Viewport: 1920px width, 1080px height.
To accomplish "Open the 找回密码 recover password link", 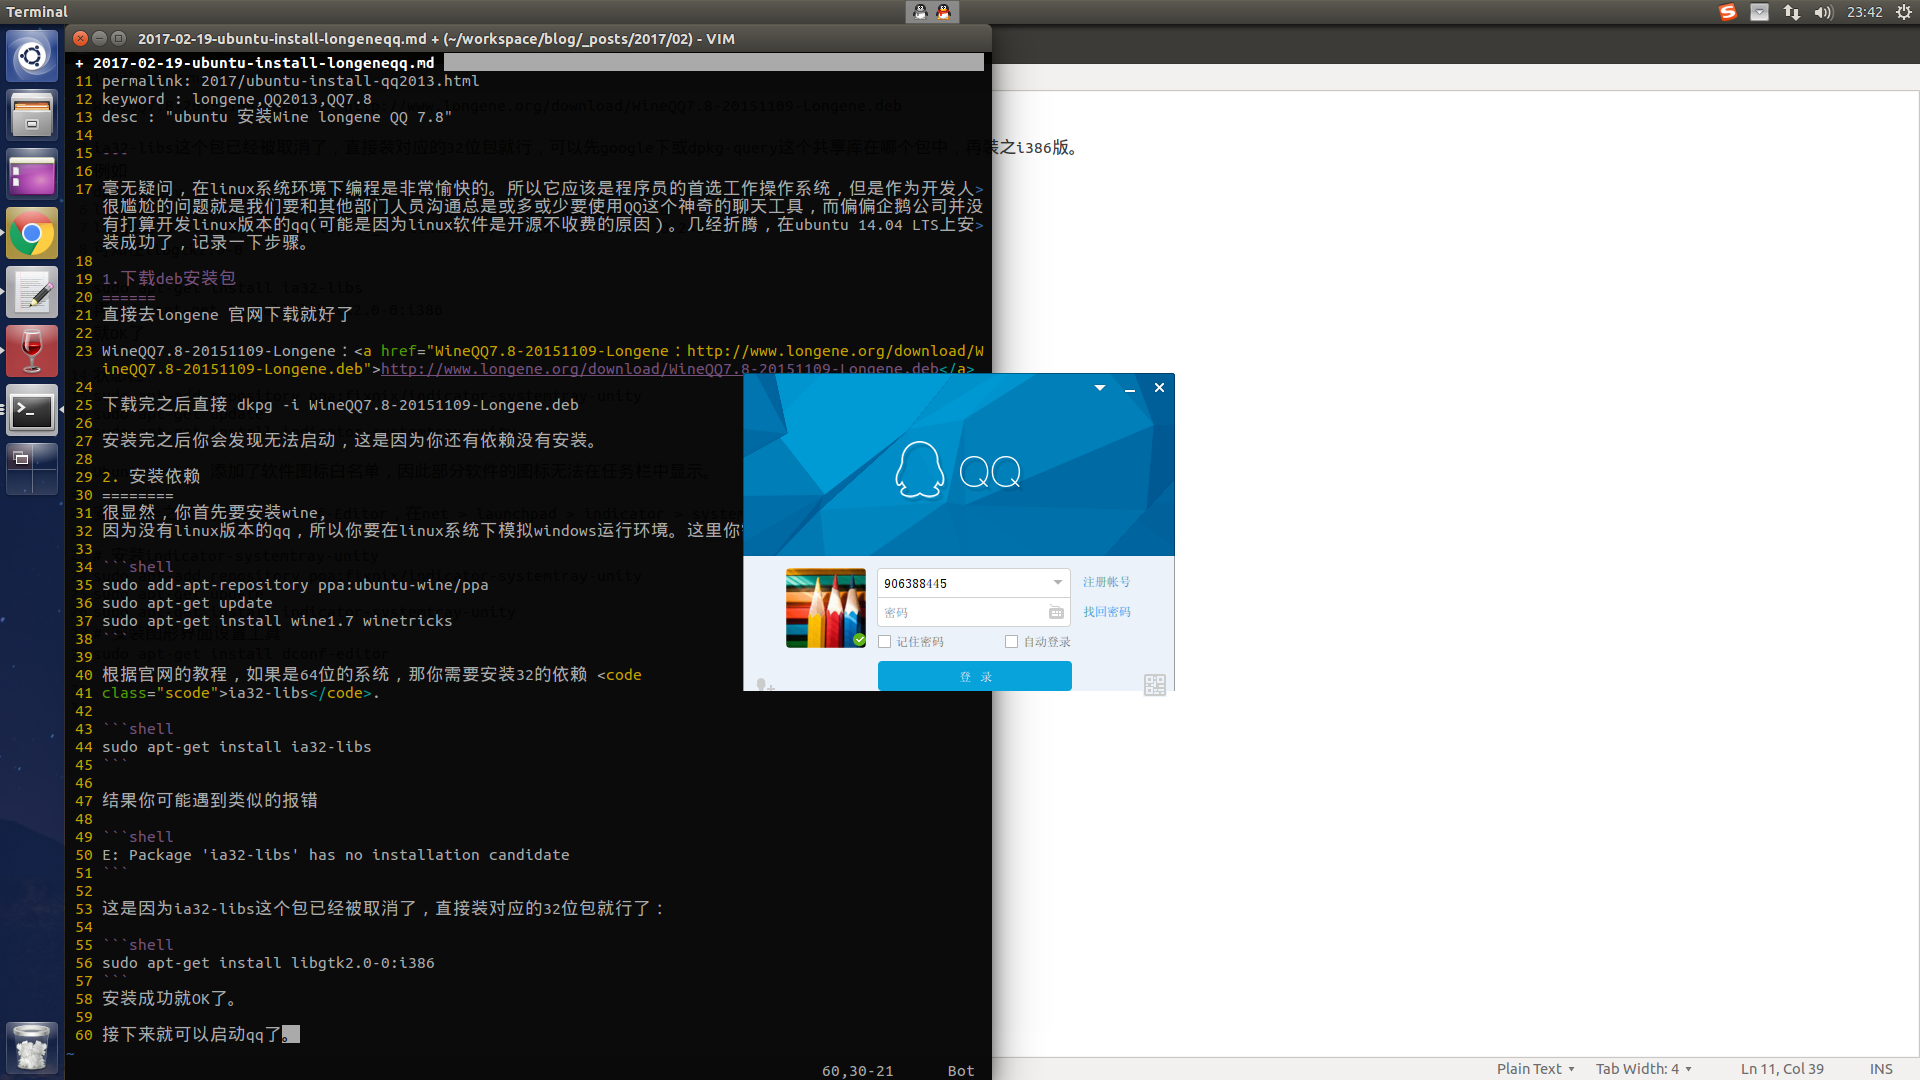I will click(1107, 612).
